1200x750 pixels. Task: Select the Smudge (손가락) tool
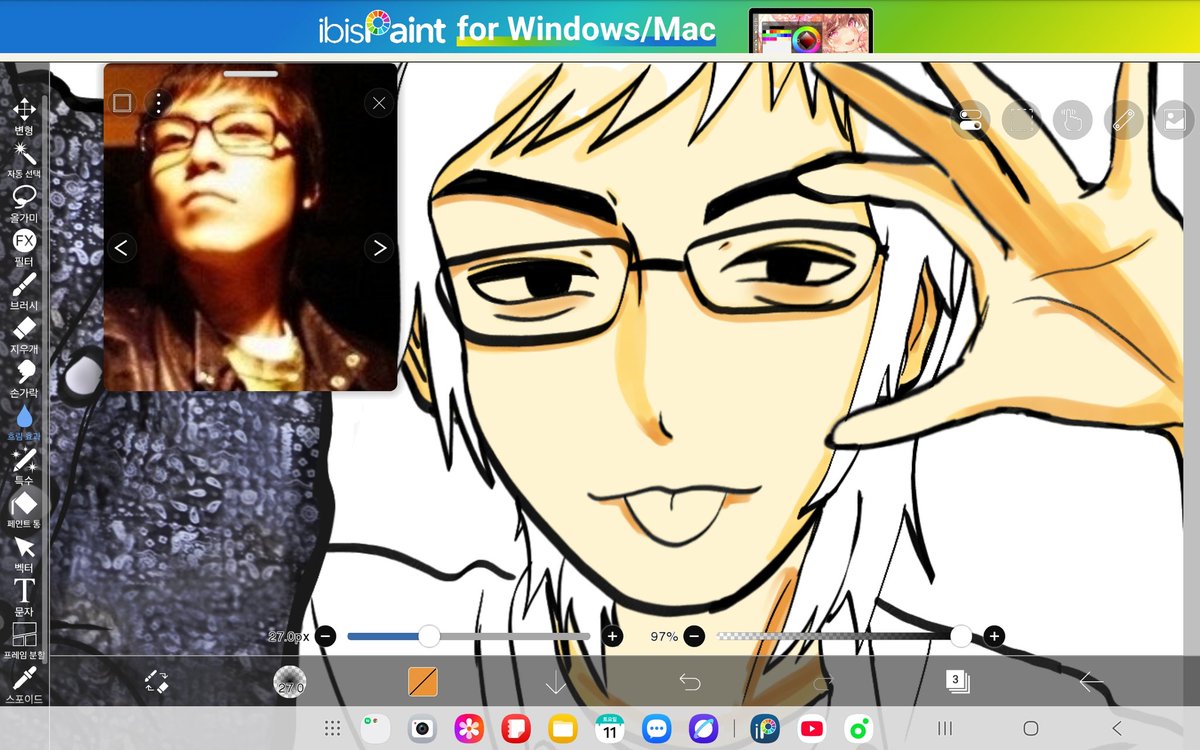[24, 378]
